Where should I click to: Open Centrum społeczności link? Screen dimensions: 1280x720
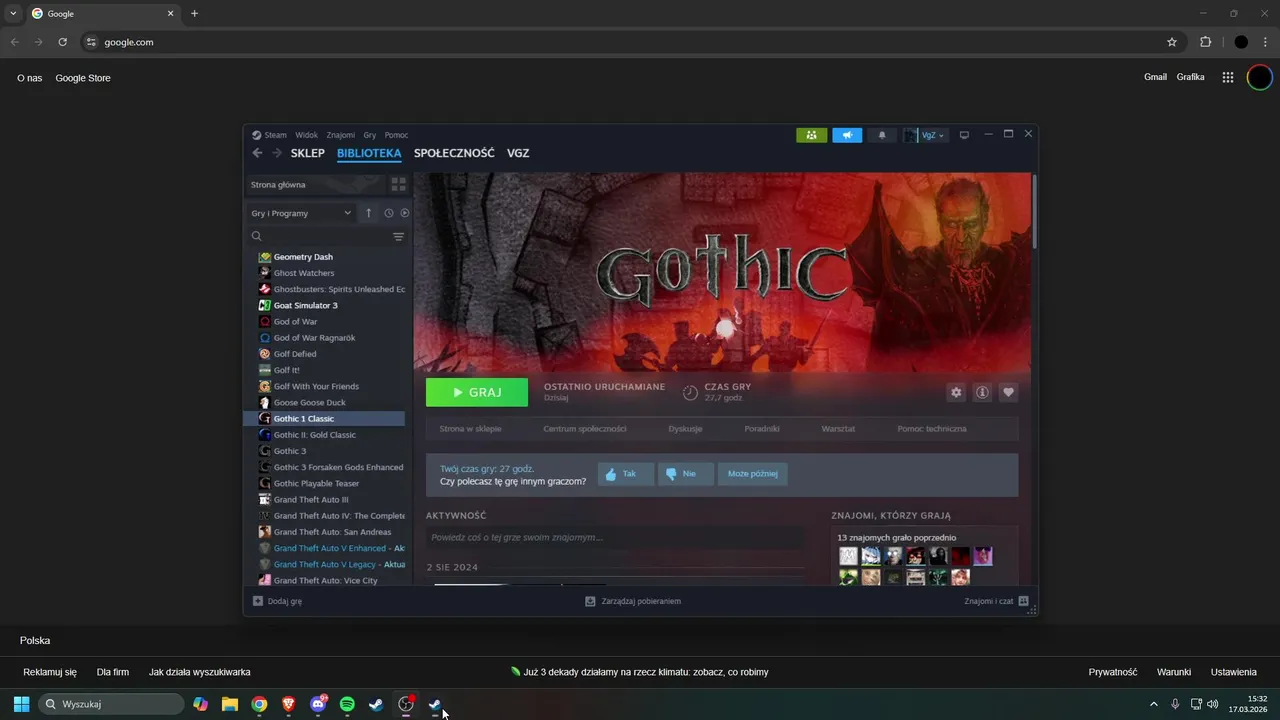tap(585, 429)
